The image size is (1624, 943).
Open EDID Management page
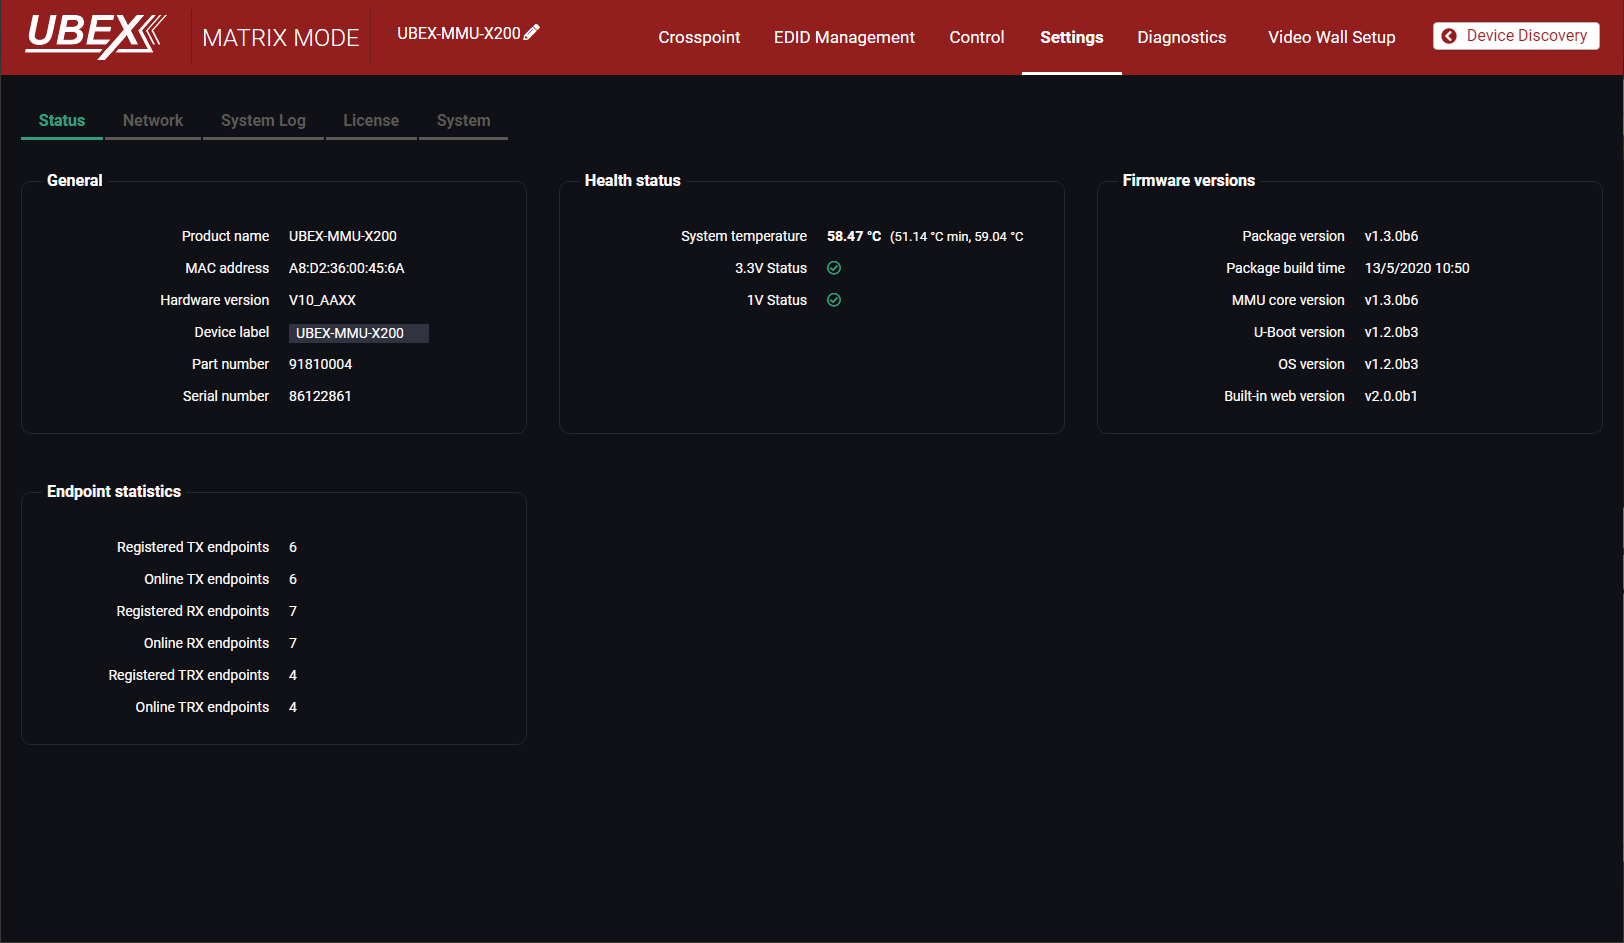pos(844,37)
